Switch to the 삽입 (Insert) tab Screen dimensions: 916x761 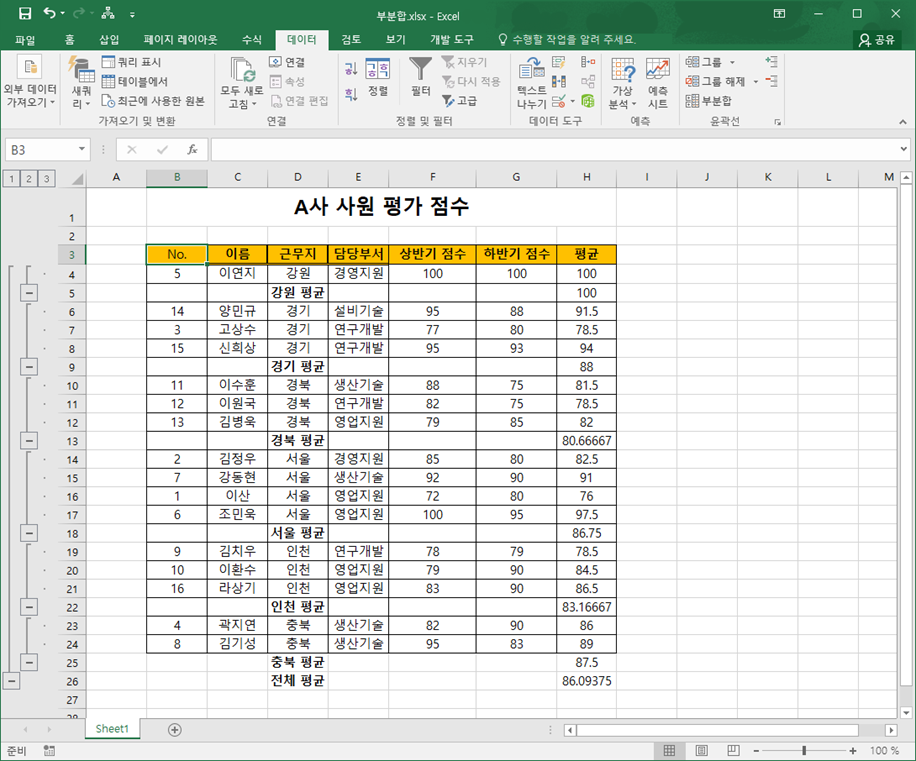coord(109,39)
